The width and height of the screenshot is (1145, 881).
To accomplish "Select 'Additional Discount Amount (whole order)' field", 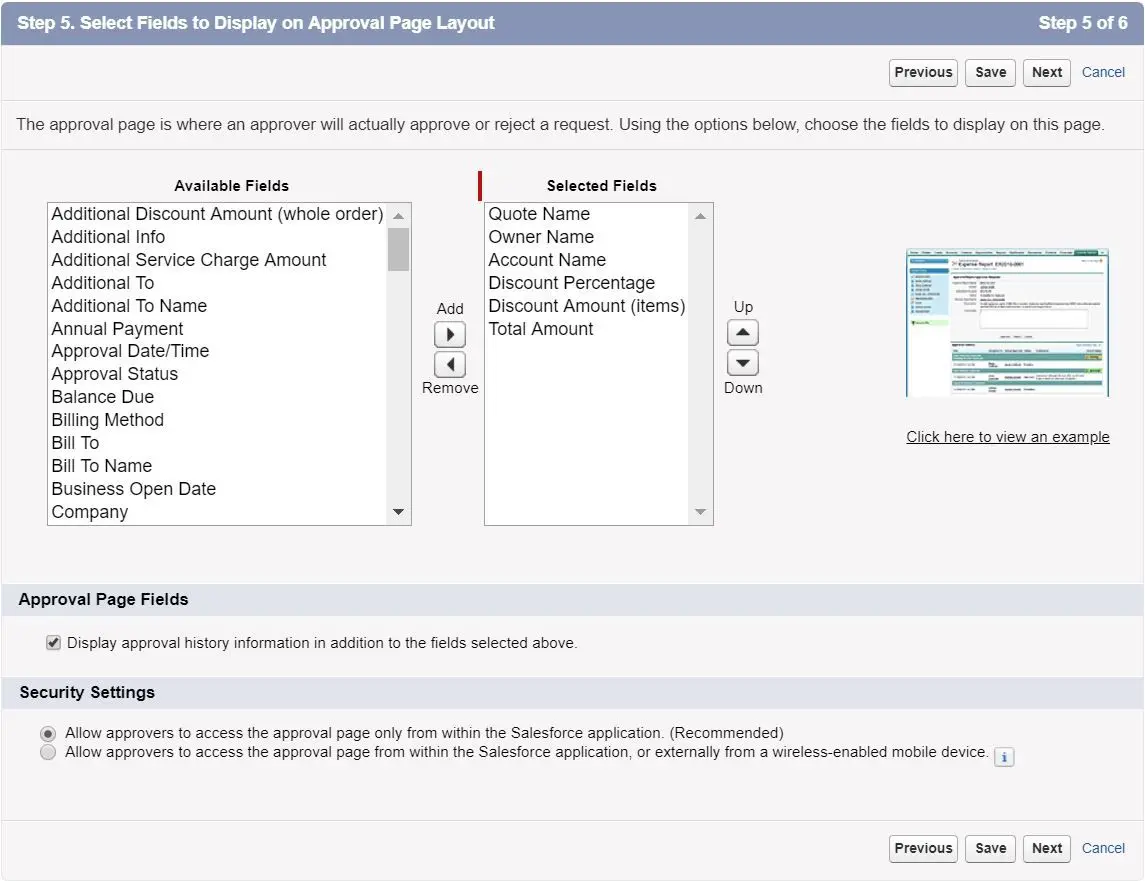I will pyautogui.click(x=217, y=214).
